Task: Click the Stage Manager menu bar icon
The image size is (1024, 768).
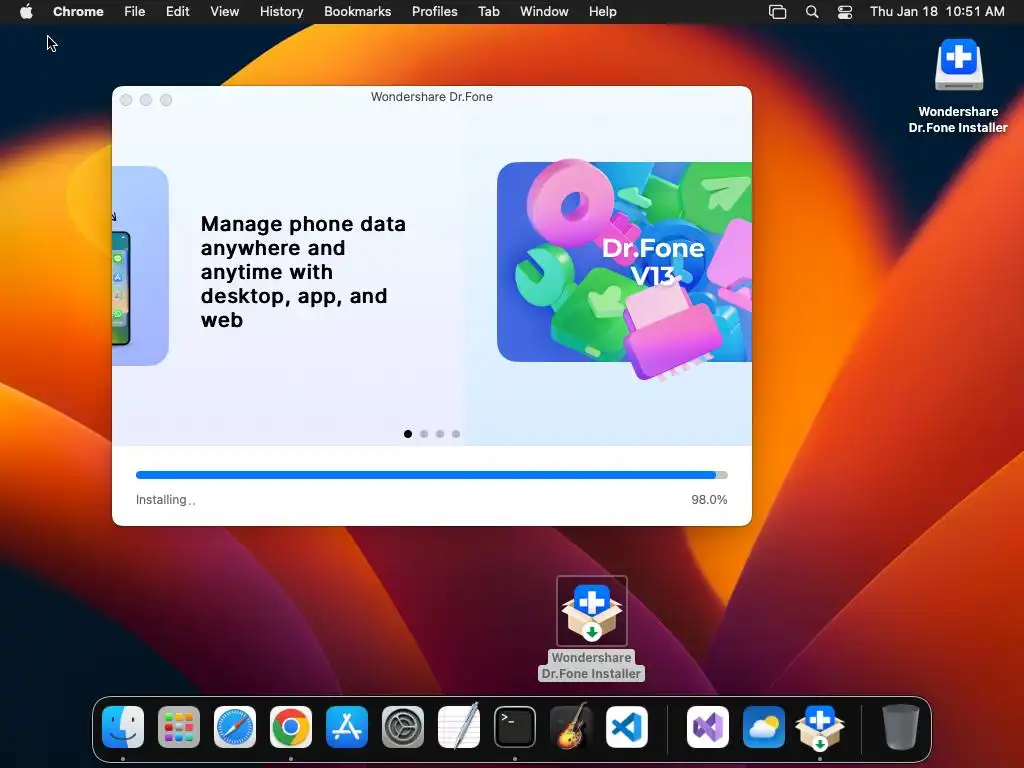Action: point(777,12)
